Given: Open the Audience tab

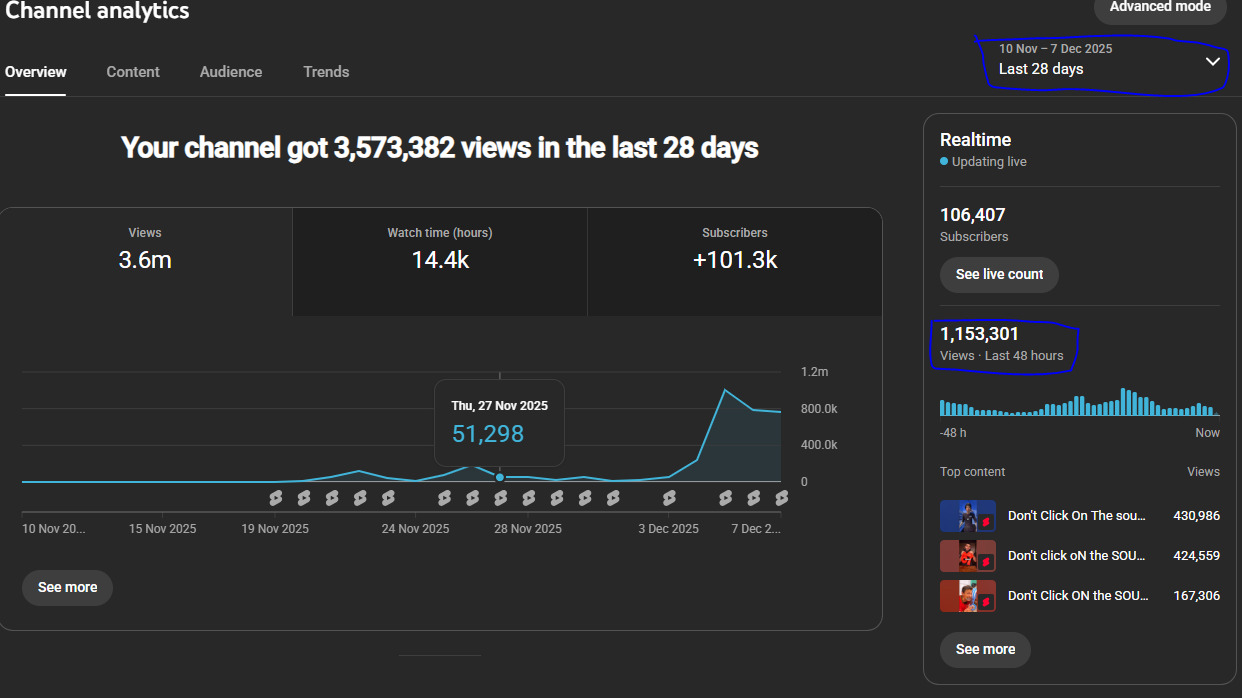Looking at the screenshot, I should 231,72.
